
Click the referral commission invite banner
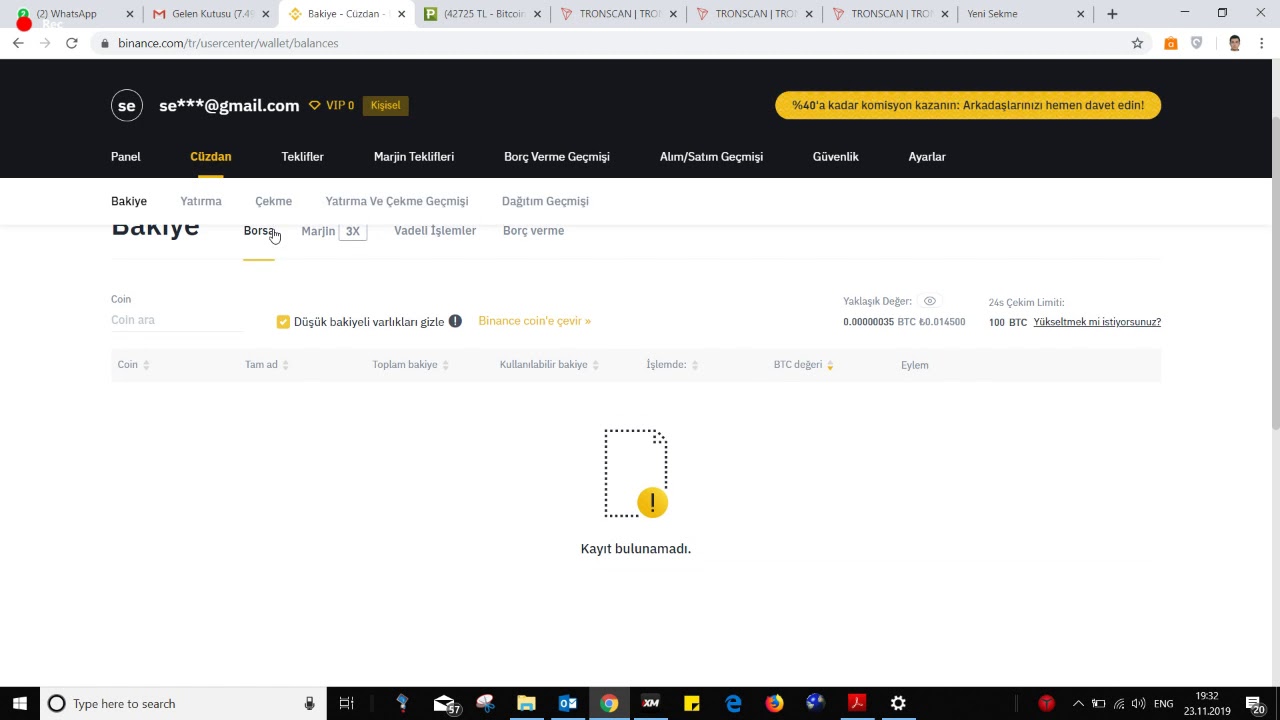click(968, 105)
